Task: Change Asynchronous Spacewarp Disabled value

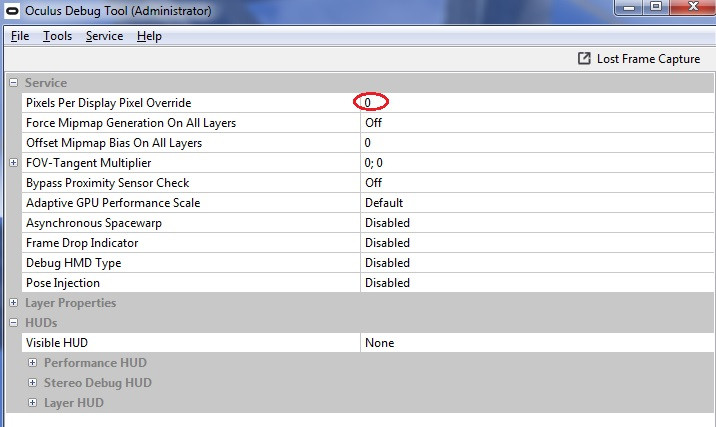Action: click(x=537, y=223)
